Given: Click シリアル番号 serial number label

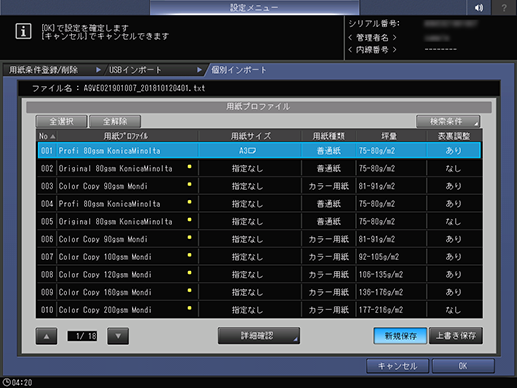Looking at the screenshot, I should tap(374, 24).
